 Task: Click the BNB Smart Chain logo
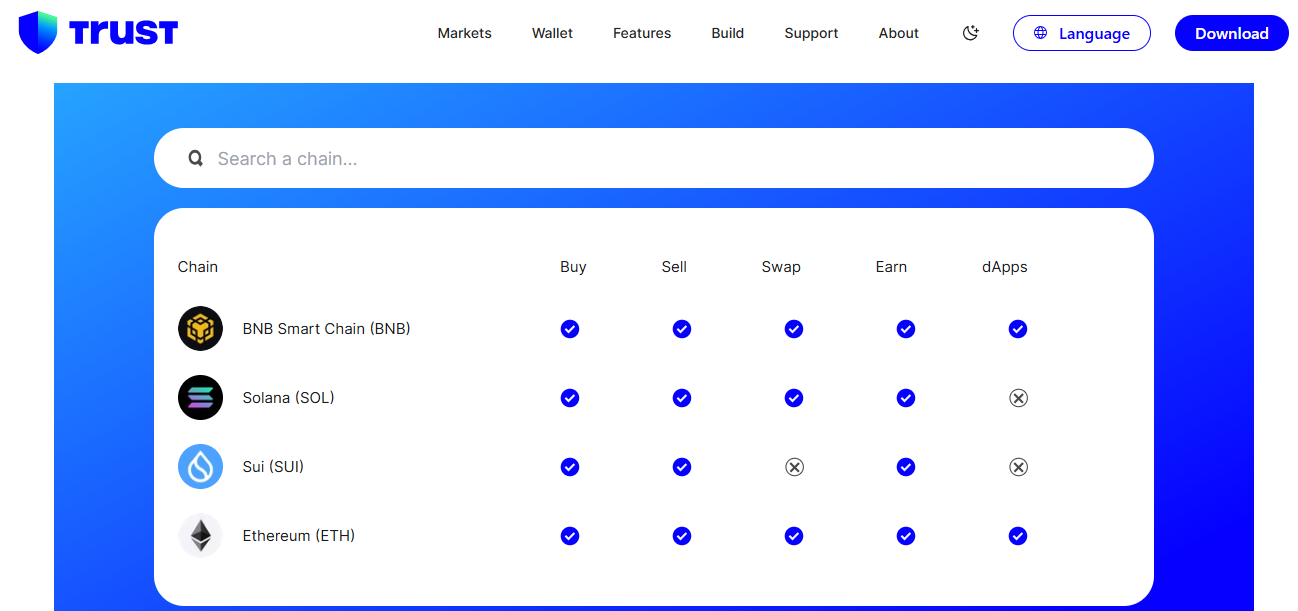pos(200,328)
